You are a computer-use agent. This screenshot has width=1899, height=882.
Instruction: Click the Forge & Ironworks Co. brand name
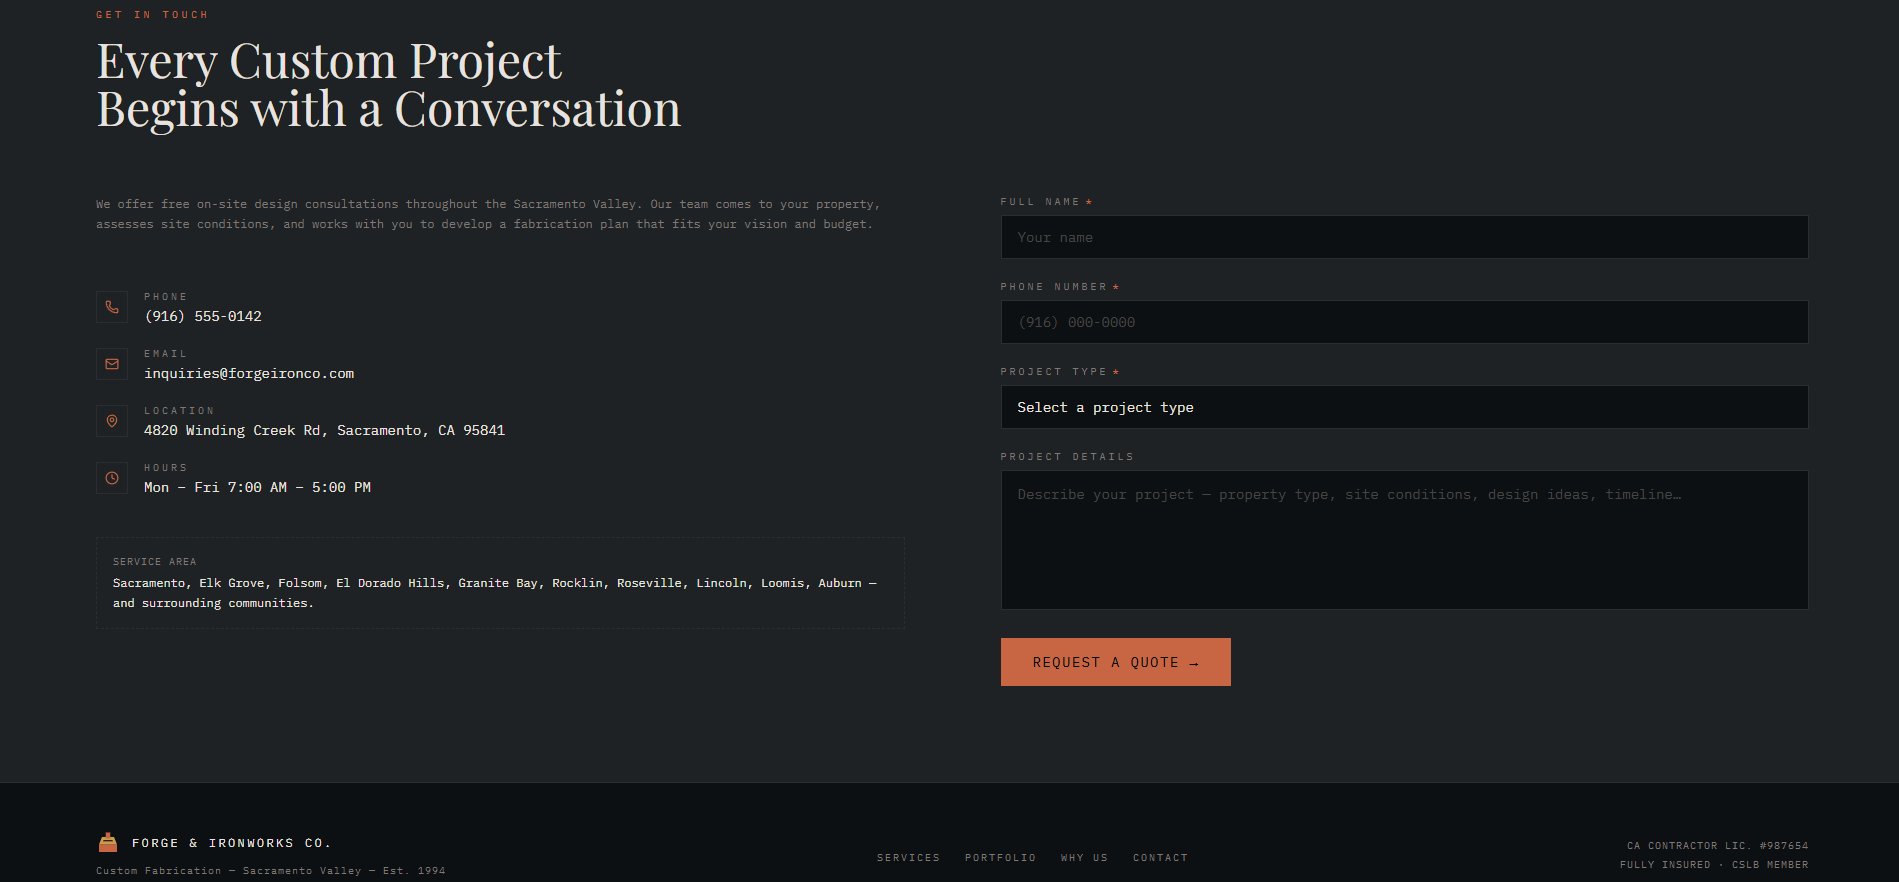pyautogui.click(x=231, y=843)
